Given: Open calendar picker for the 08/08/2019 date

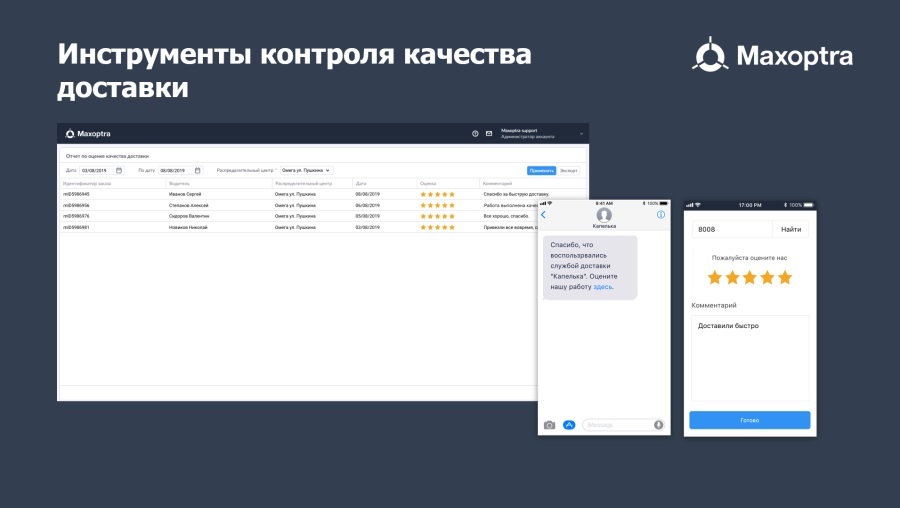Looking at the screenshot, I should coord(197,170).
